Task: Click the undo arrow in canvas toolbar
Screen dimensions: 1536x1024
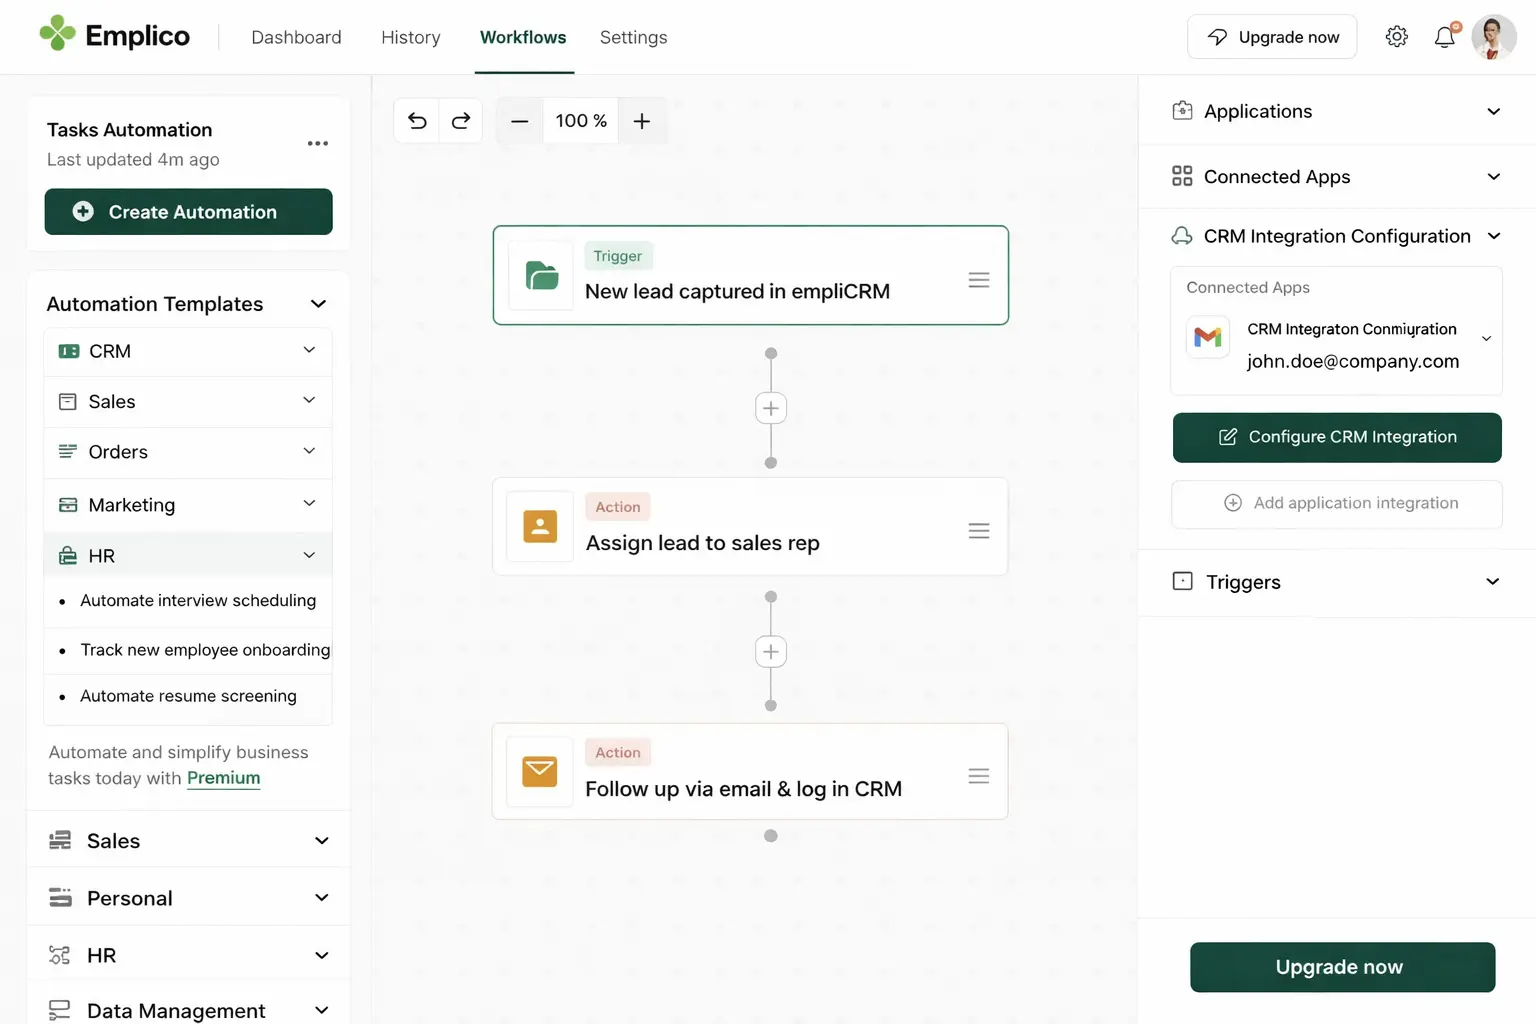Action: point(417,121)
